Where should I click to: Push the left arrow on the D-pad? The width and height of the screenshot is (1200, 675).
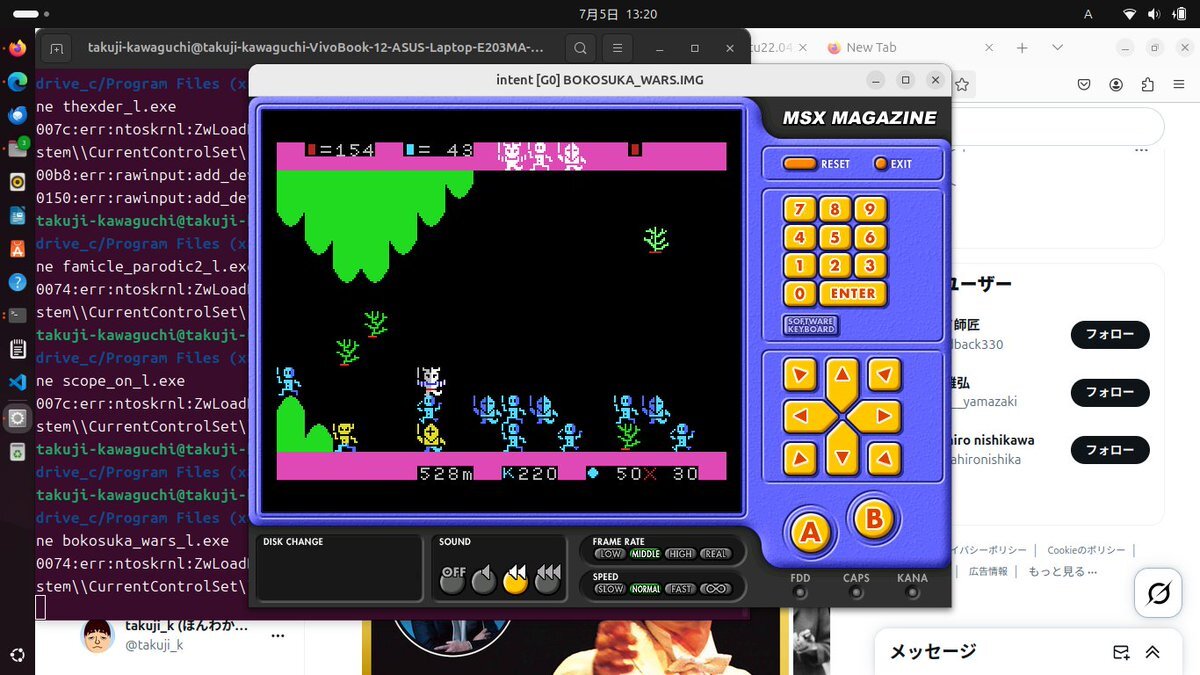[807, 415]
